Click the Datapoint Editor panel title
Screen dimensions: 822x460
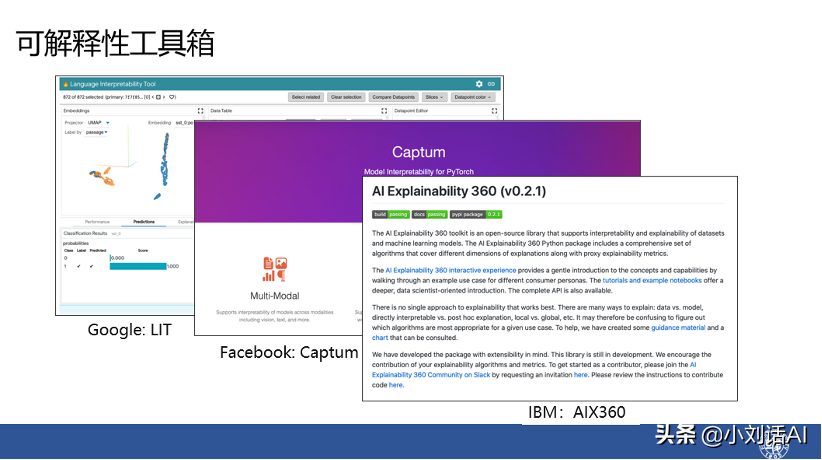point(412,111)
